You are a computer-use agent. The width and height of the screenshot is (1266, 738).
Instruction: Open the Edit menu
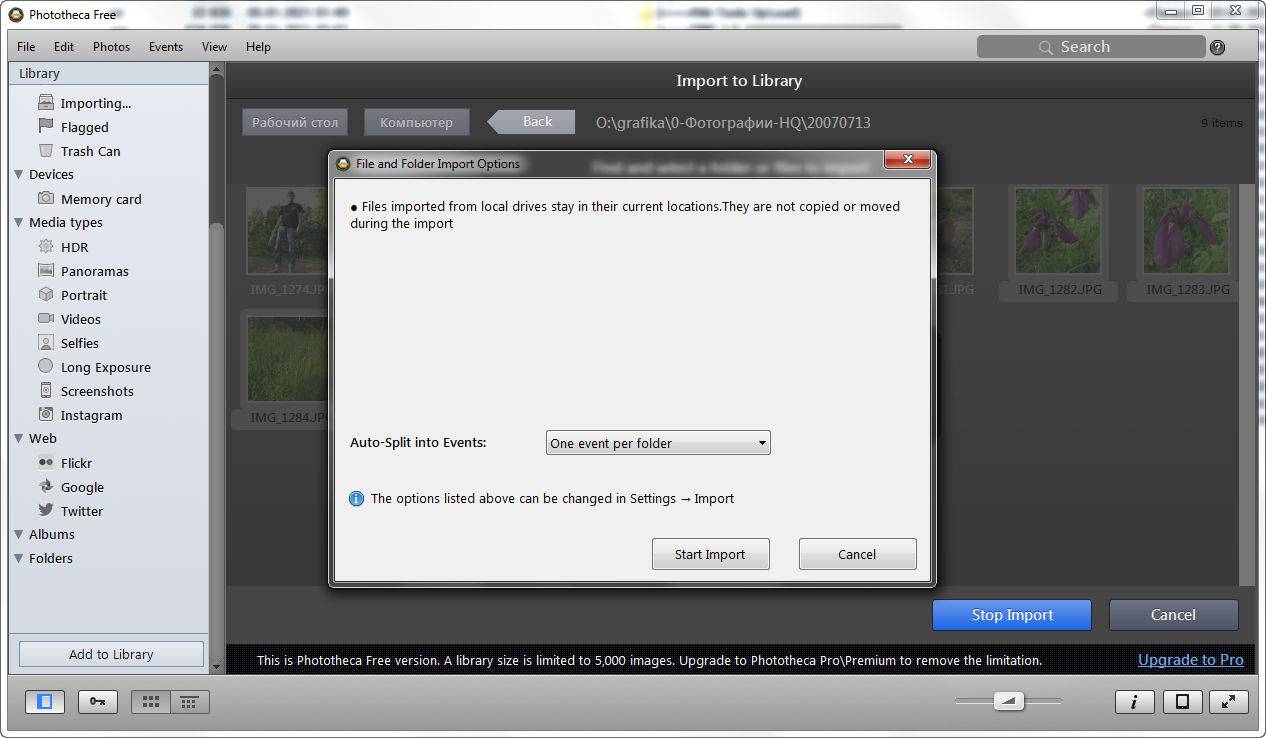pyautogui.click(x=64, y=47)
